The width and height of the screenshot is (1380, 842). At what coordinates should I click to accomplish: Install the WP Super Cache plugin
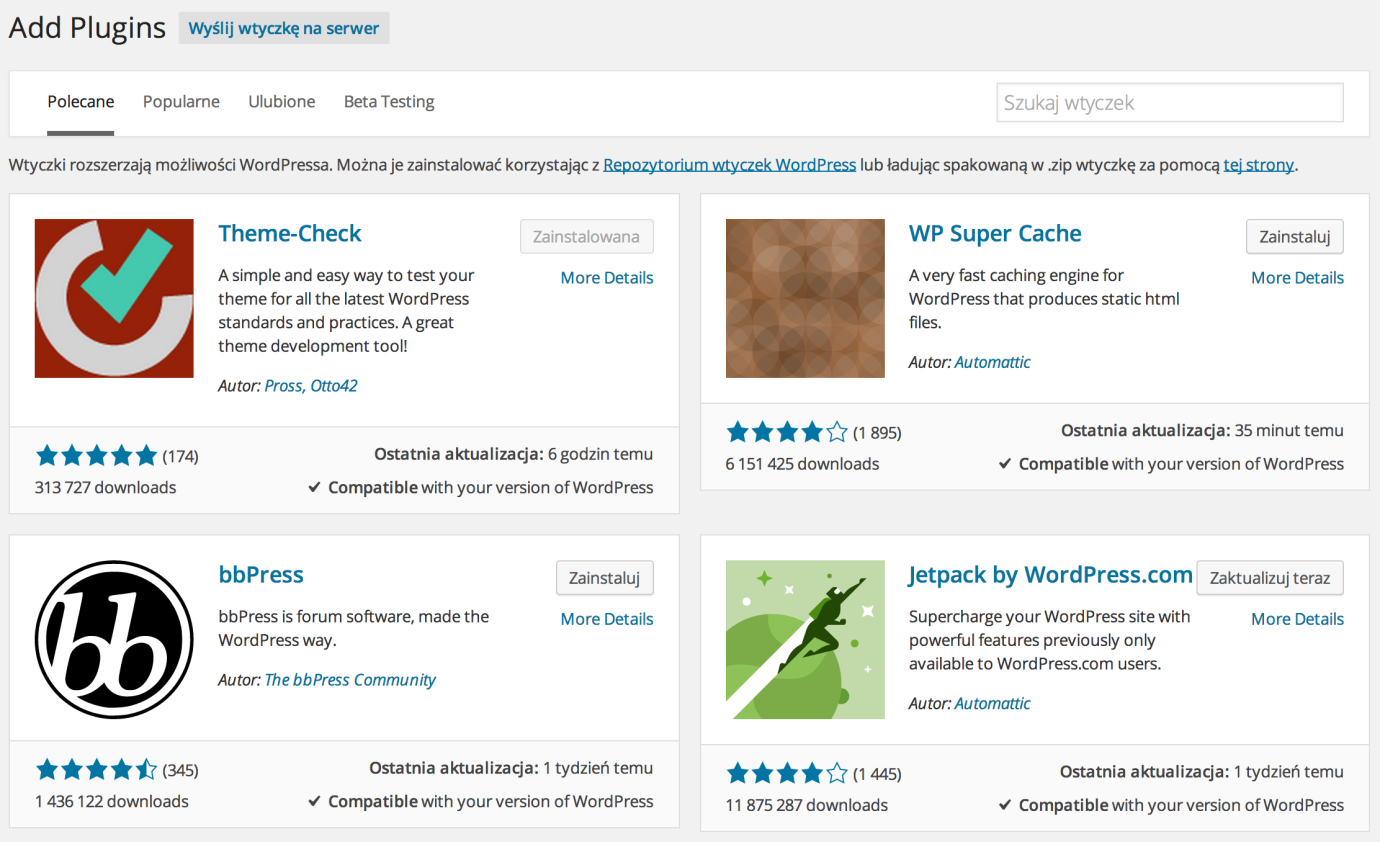1294,237
